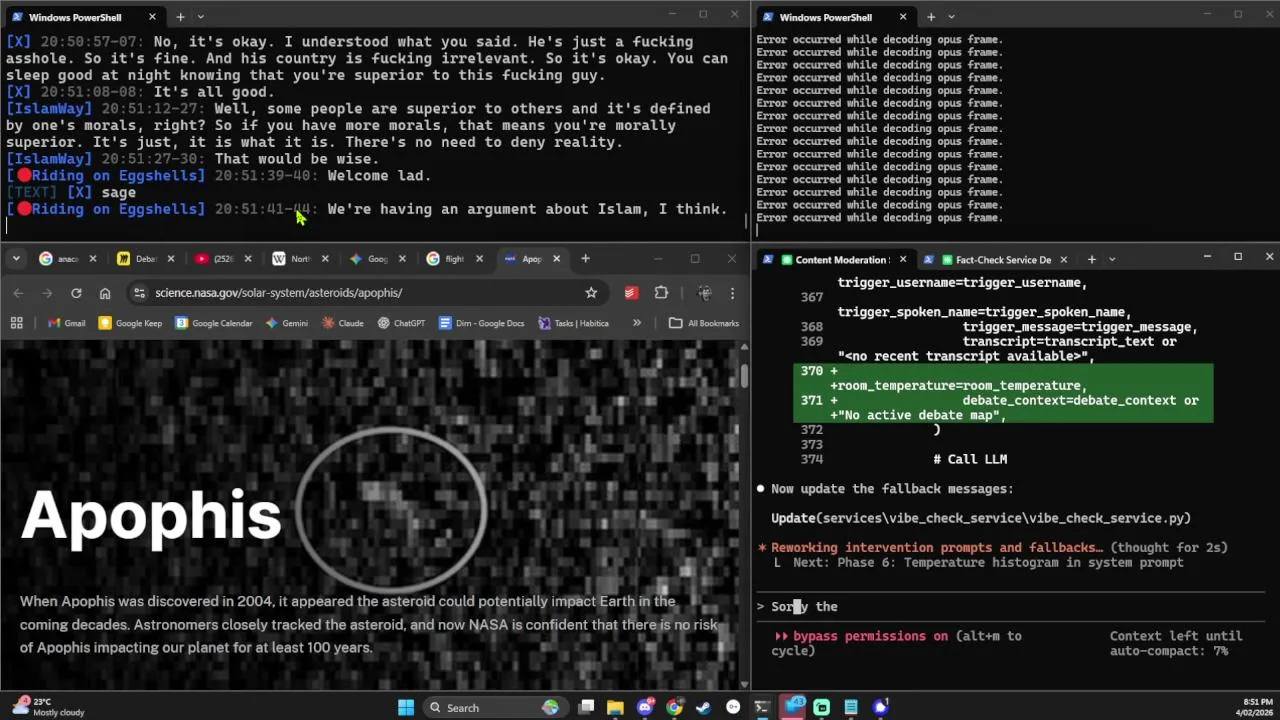
Task: Open Chrome from taskbar
Action: click(x=674, y=708)
